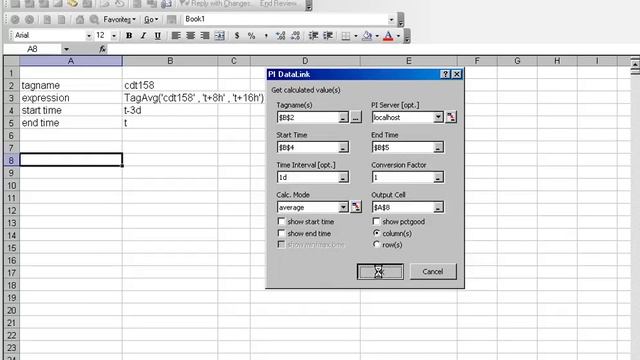The width and height of the screenshot is (640, 360).
Task: Center cell text horizontally
Action: [191, 36]
